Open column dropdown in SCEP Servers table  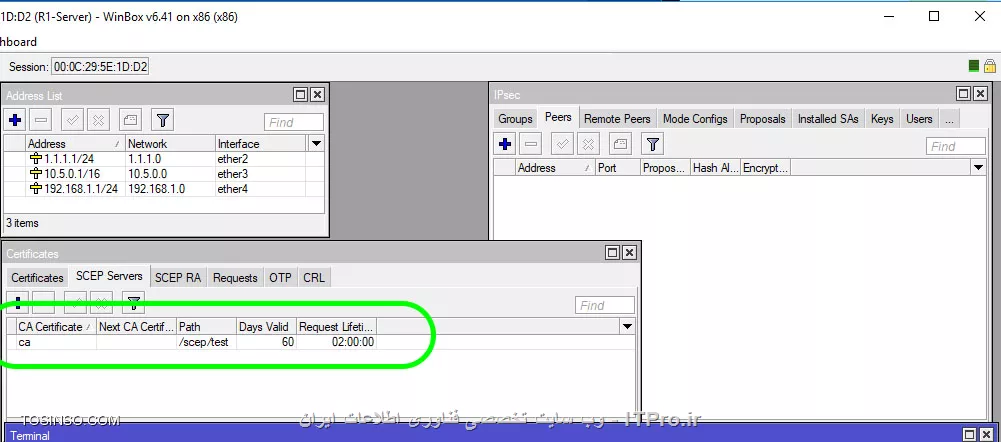pos(628,326)
